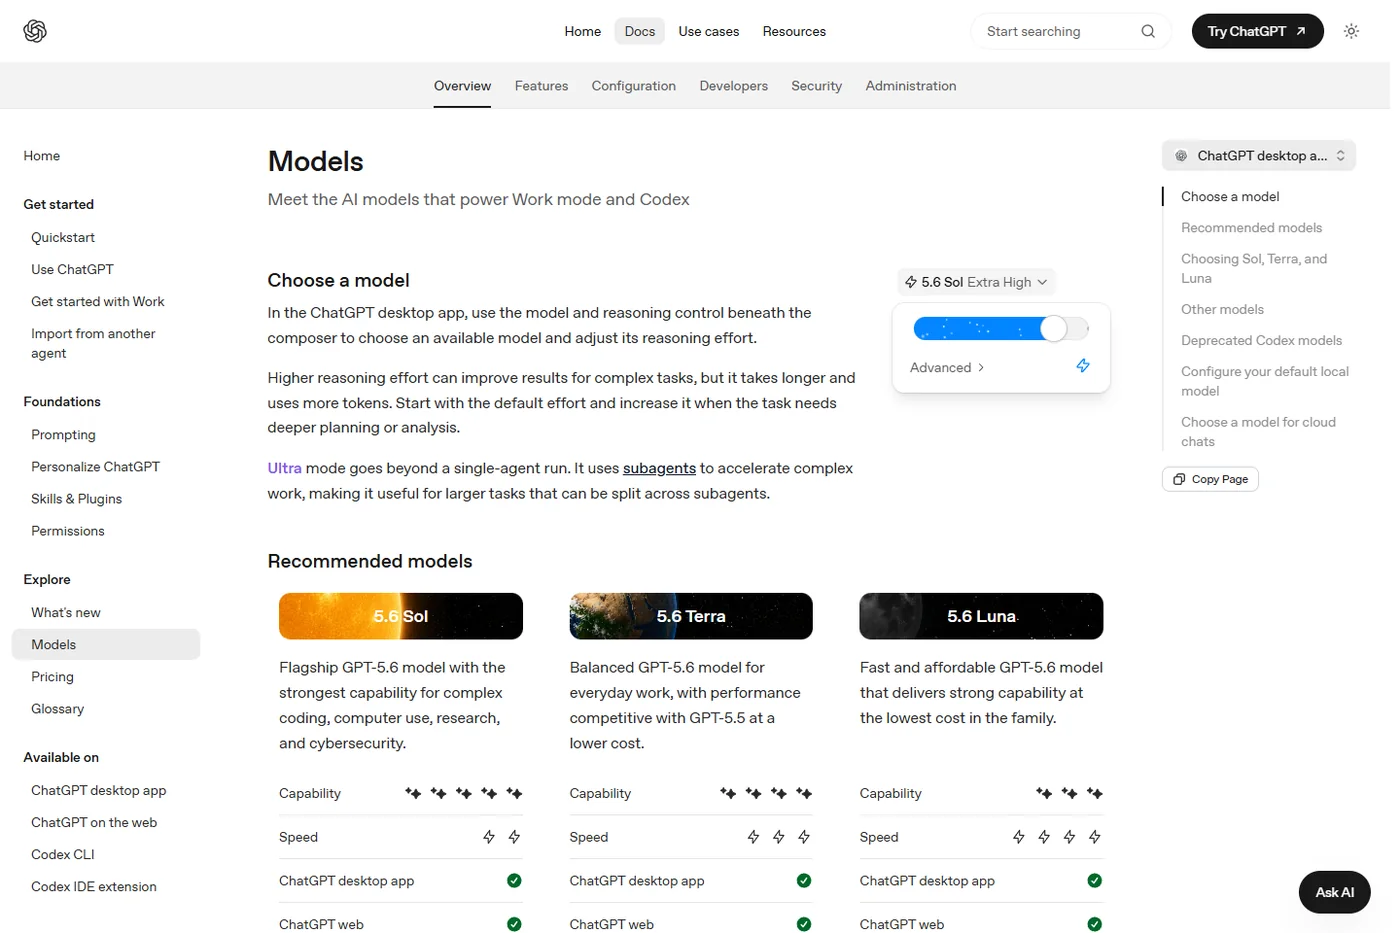Viewport: 1400px width, 933px height.
Task: Click the Try ChatGPT button
Action: (1257, 31)
